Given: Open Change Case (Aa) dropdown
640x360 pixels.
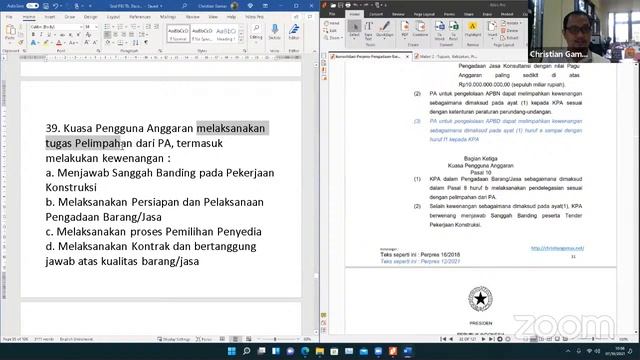Looking at the screenshot, I should tap(73, 42).
